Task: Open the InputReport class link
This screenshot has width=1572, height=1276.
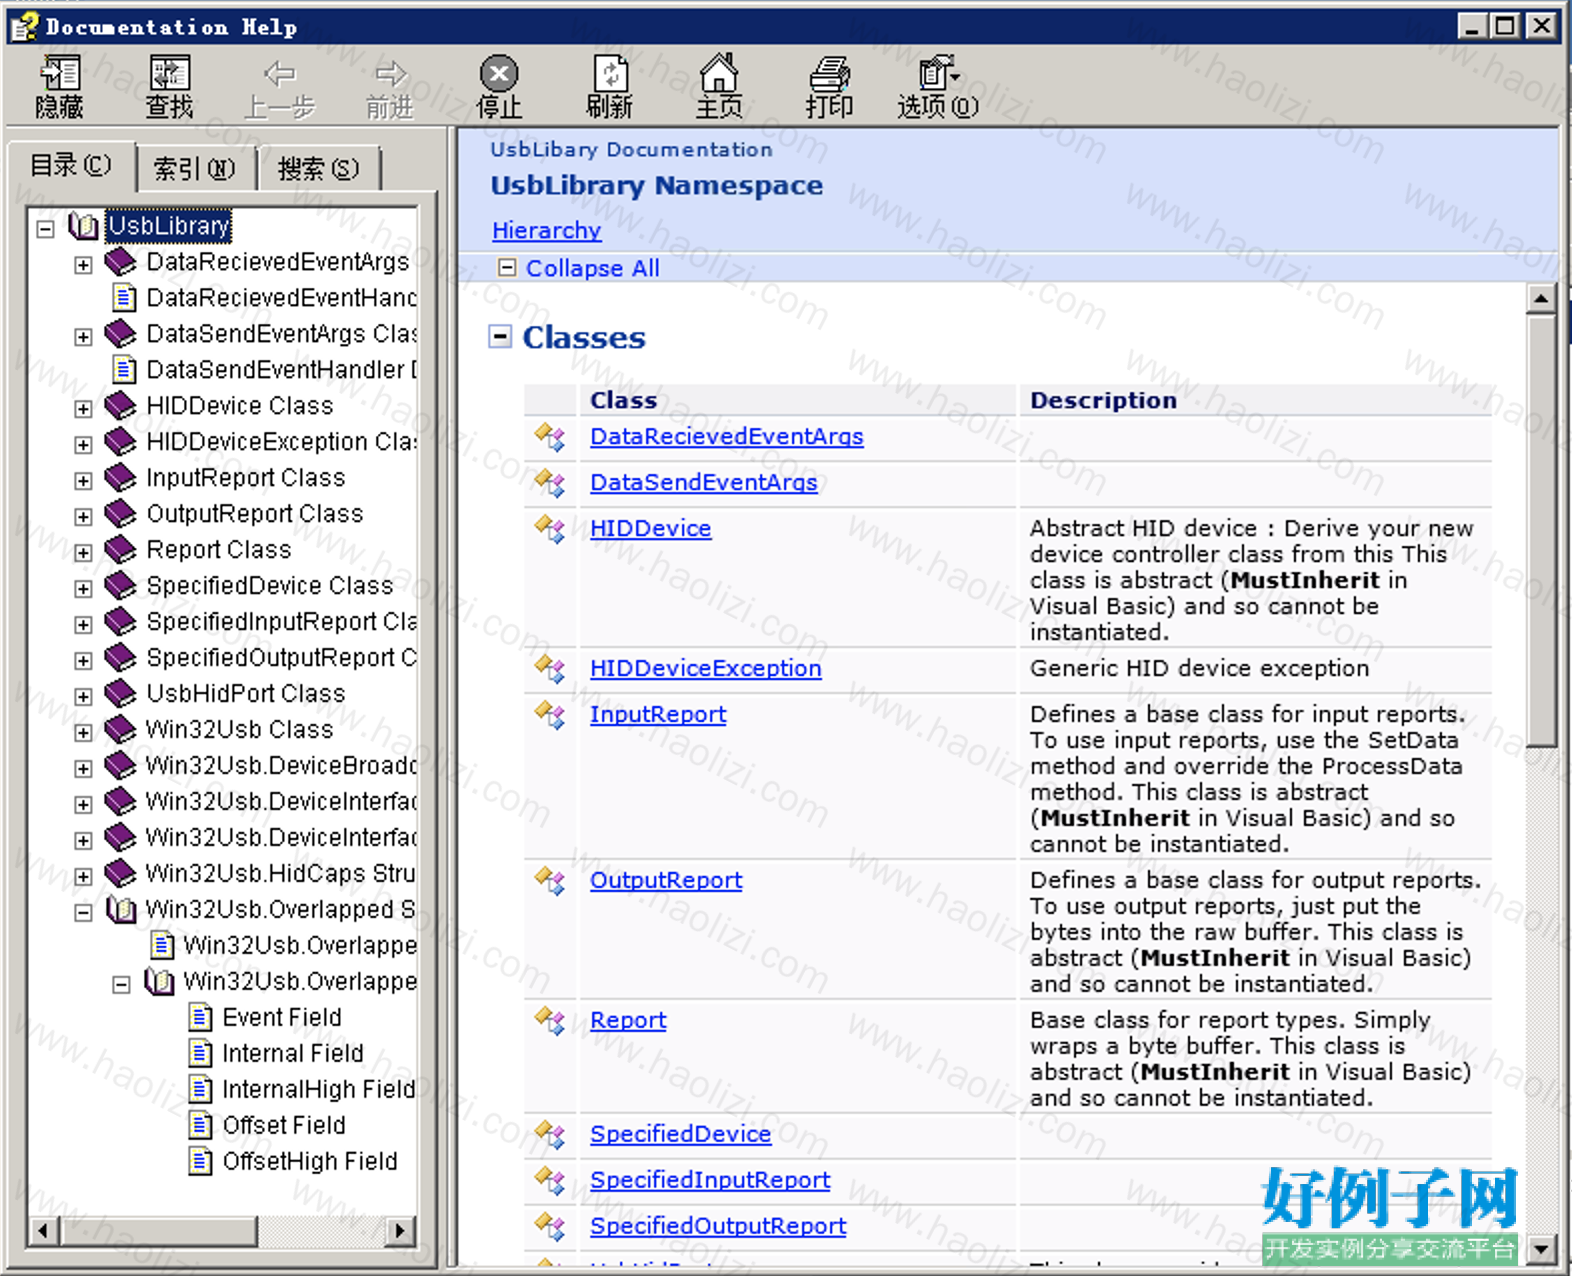Action: pos(658,714)
